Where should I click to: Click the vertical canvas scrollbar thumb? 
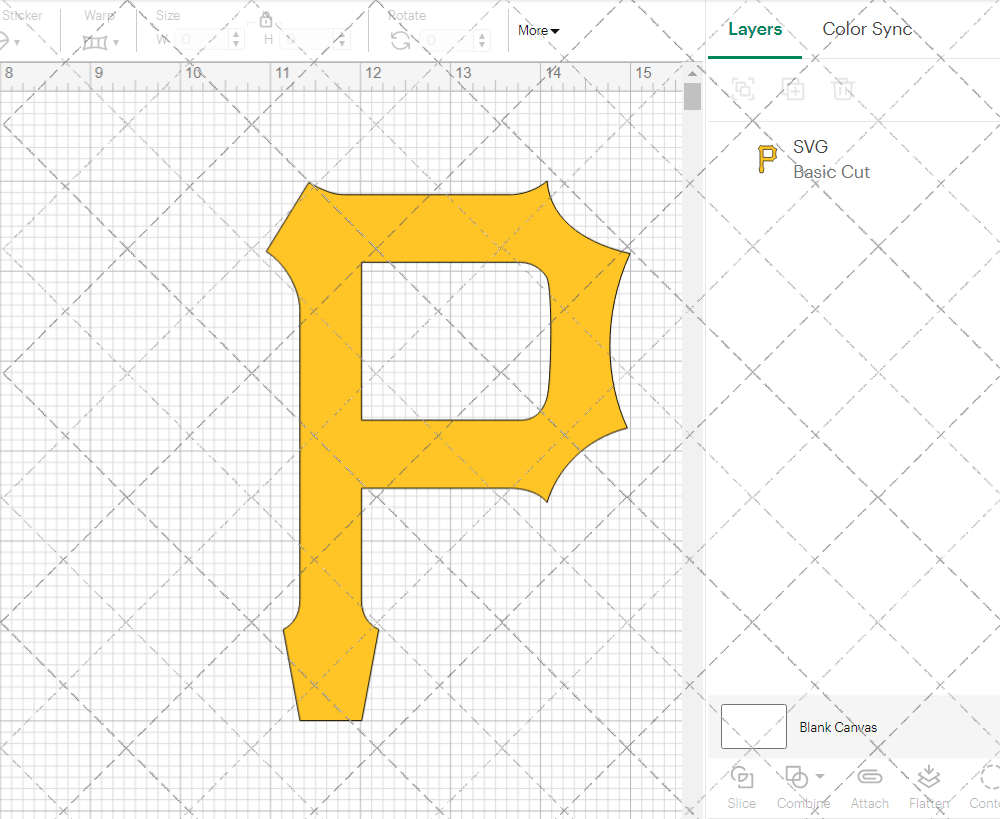pyautogui.click(x=692, y=97)
